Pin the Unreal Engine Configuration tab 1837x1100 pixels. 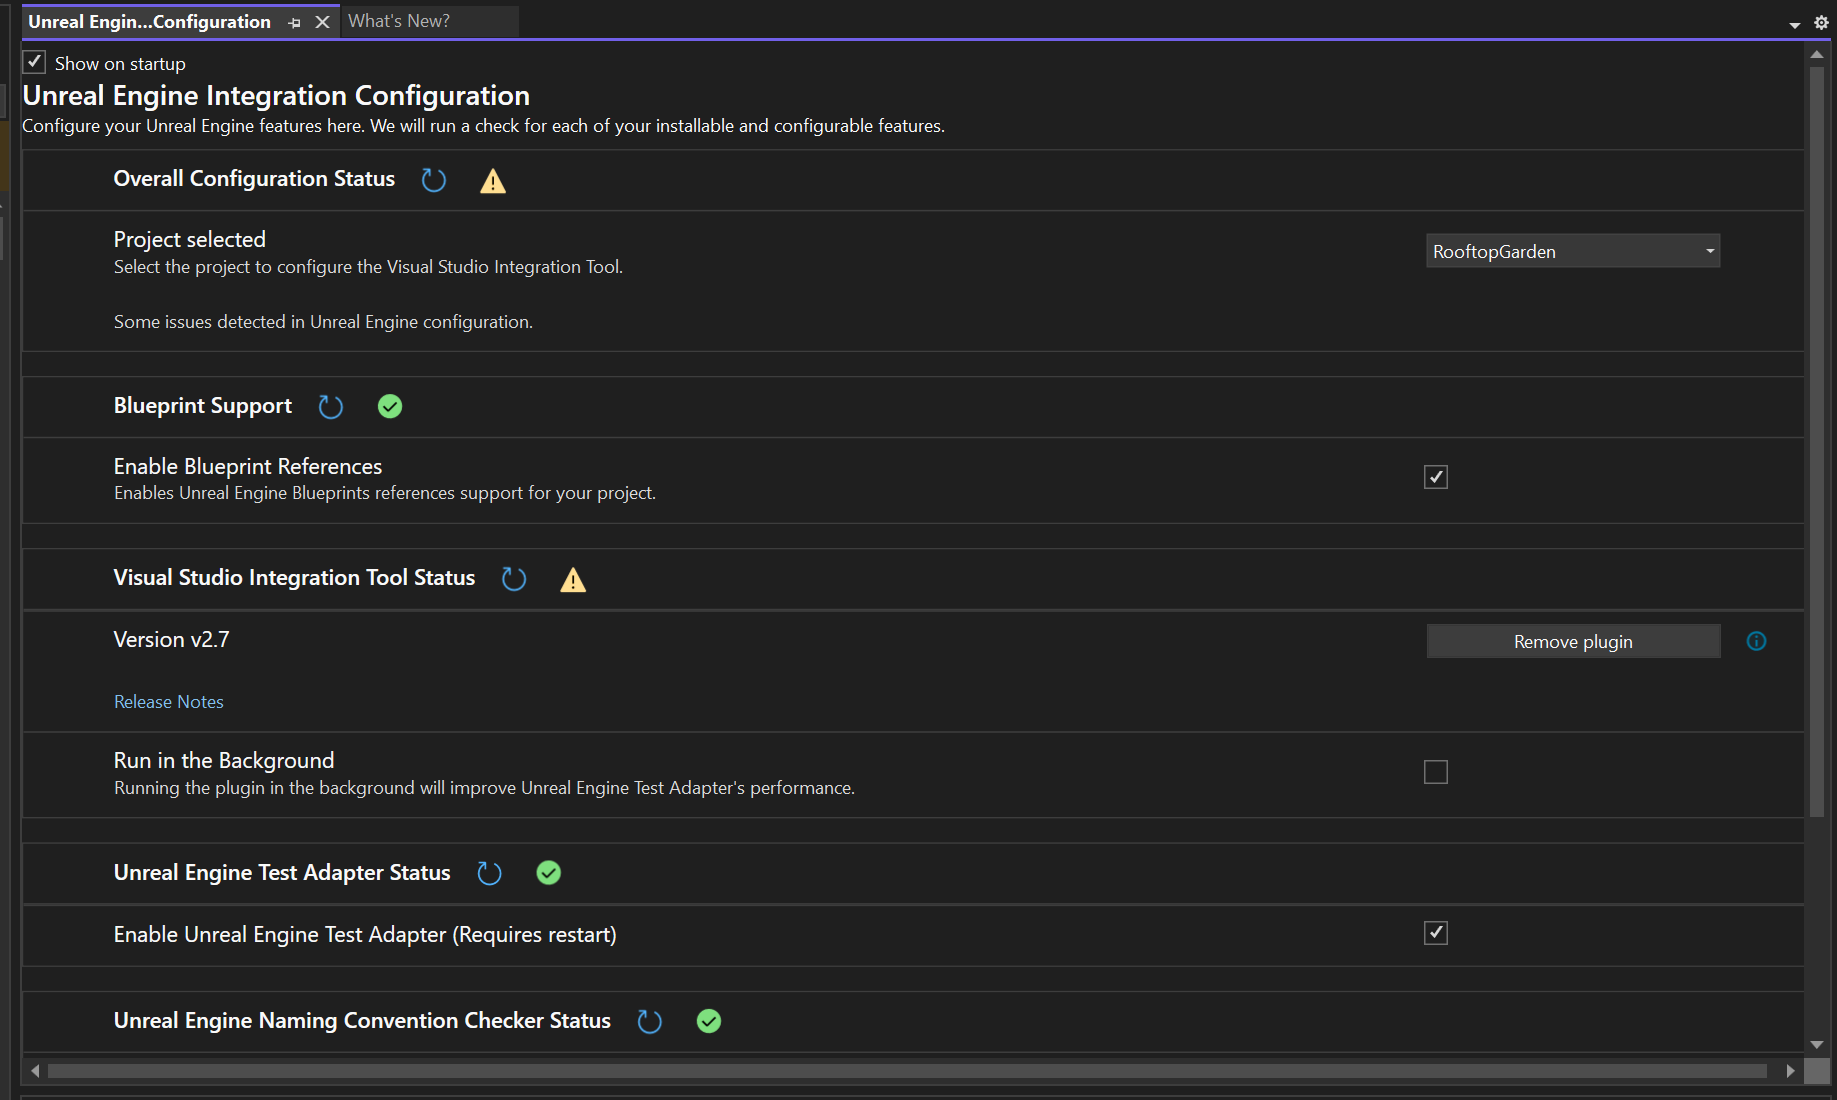pyautogui.click(x=294, y=22)
